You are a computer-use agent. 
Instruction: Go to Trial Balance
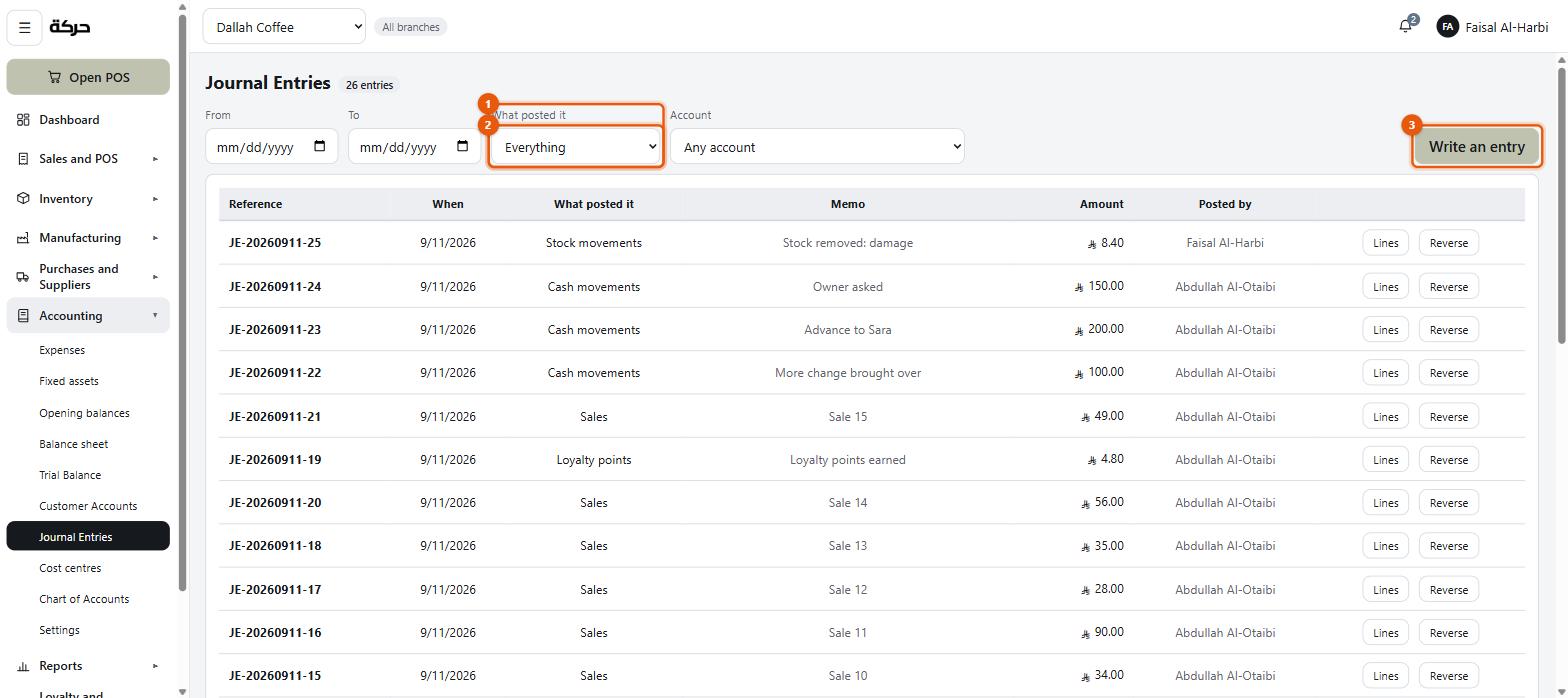[x=70, y=475]
